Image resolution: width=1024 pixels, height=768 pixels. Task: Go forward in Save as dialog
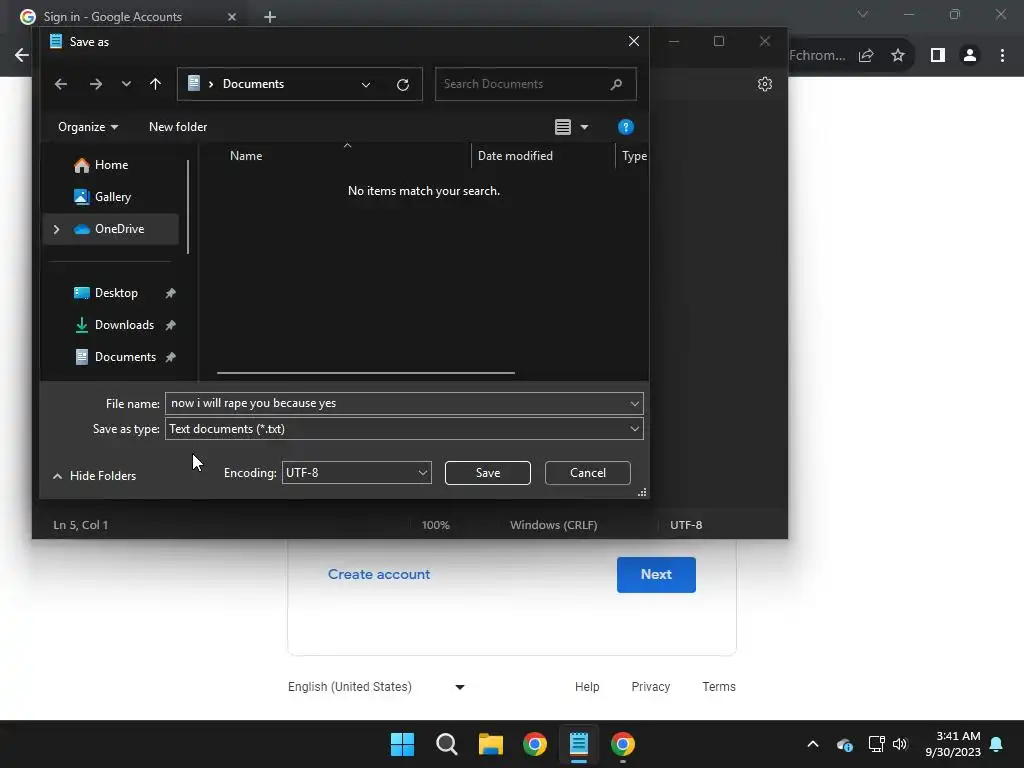[x=95, y=84]
